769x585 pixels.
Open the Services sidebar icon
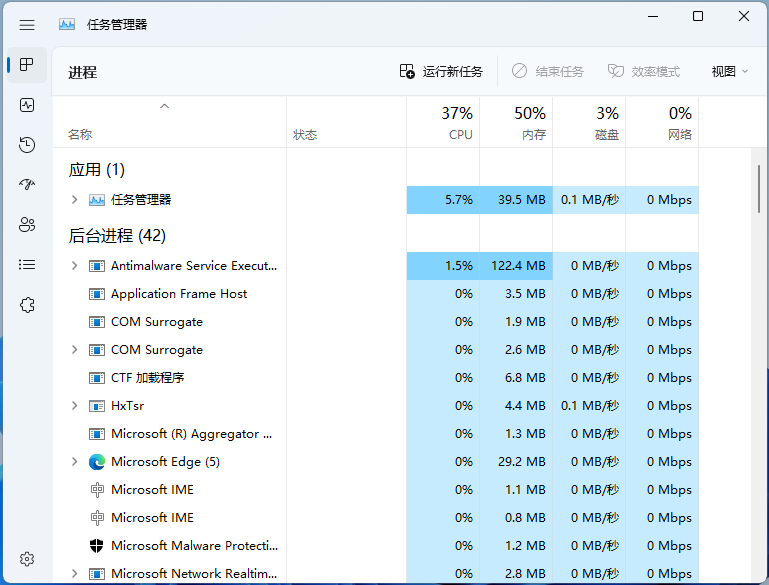point(27,305)
